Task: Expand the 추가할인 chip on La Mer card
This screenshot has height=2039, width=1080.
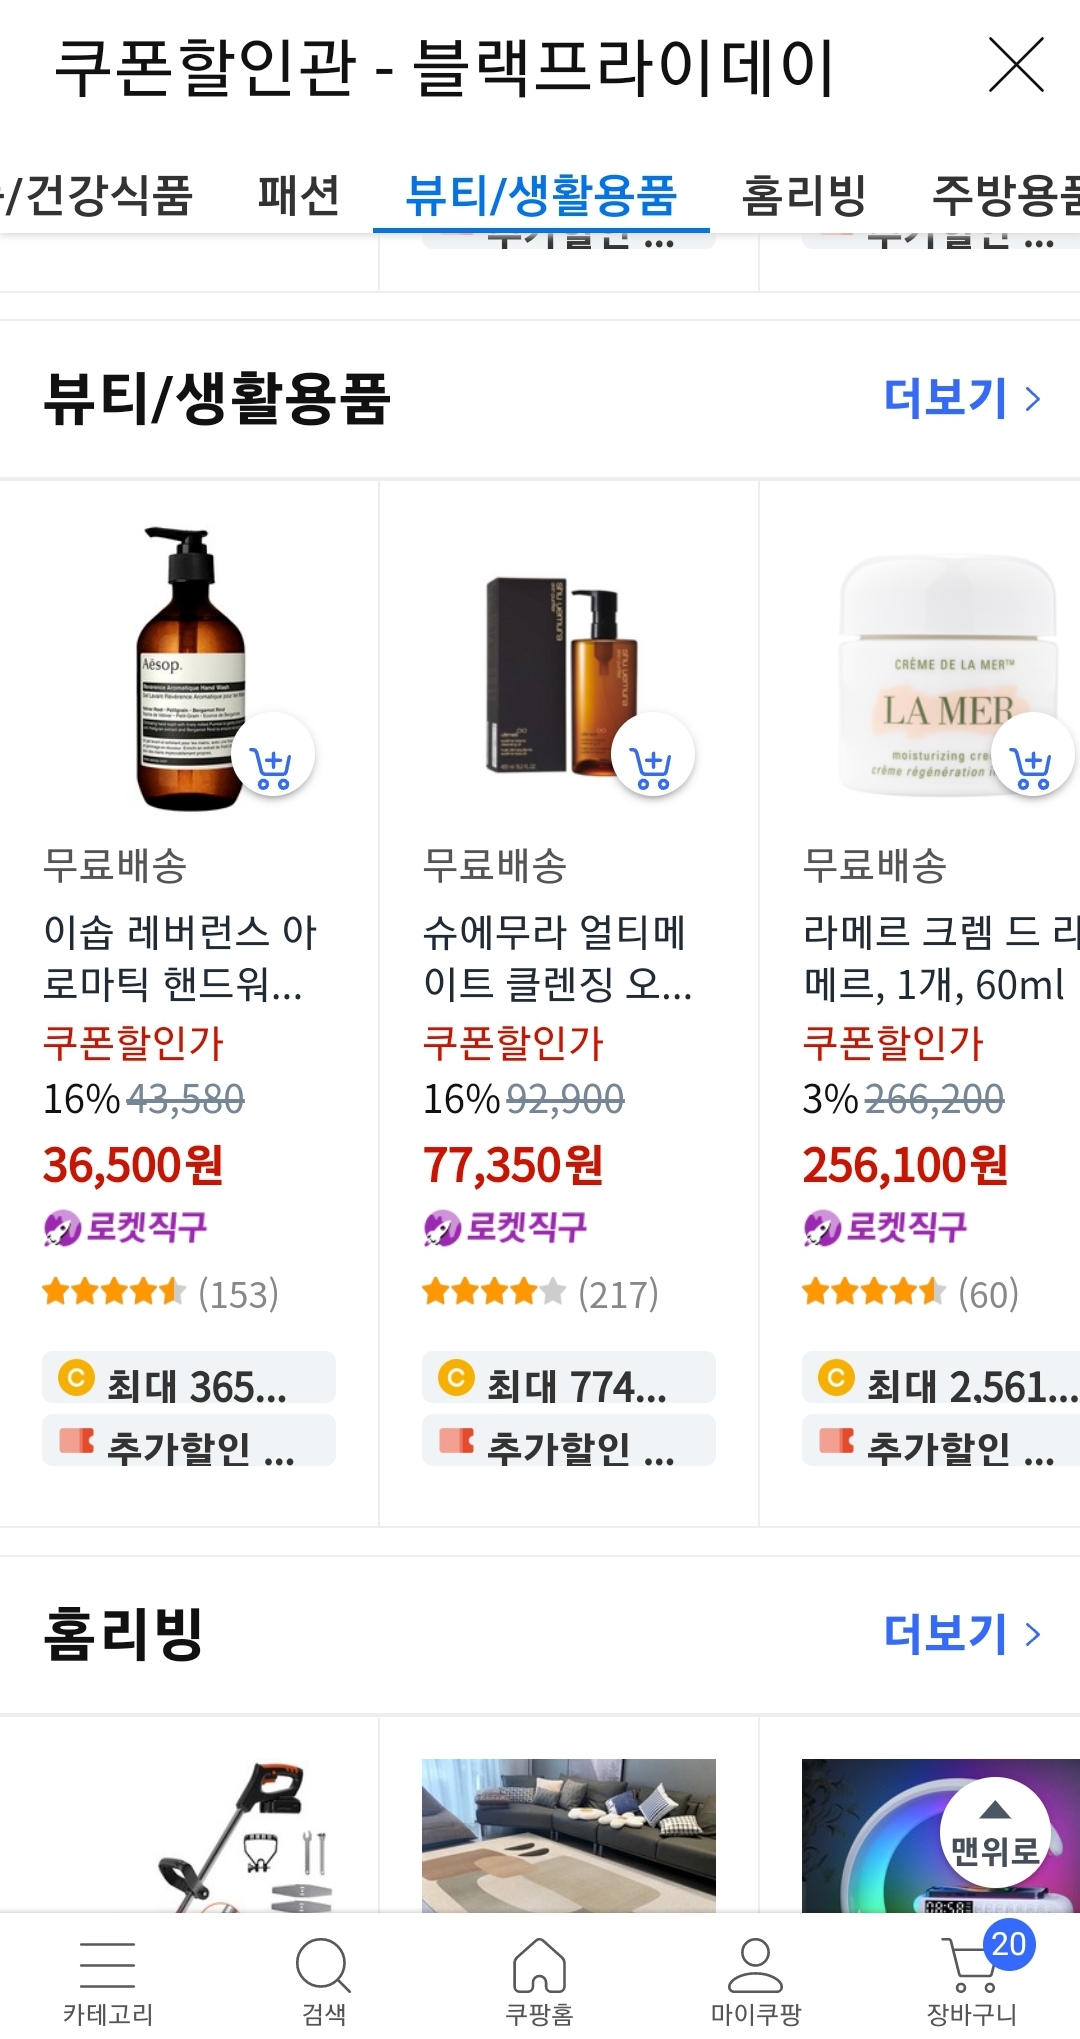Action: (948, 1442)
